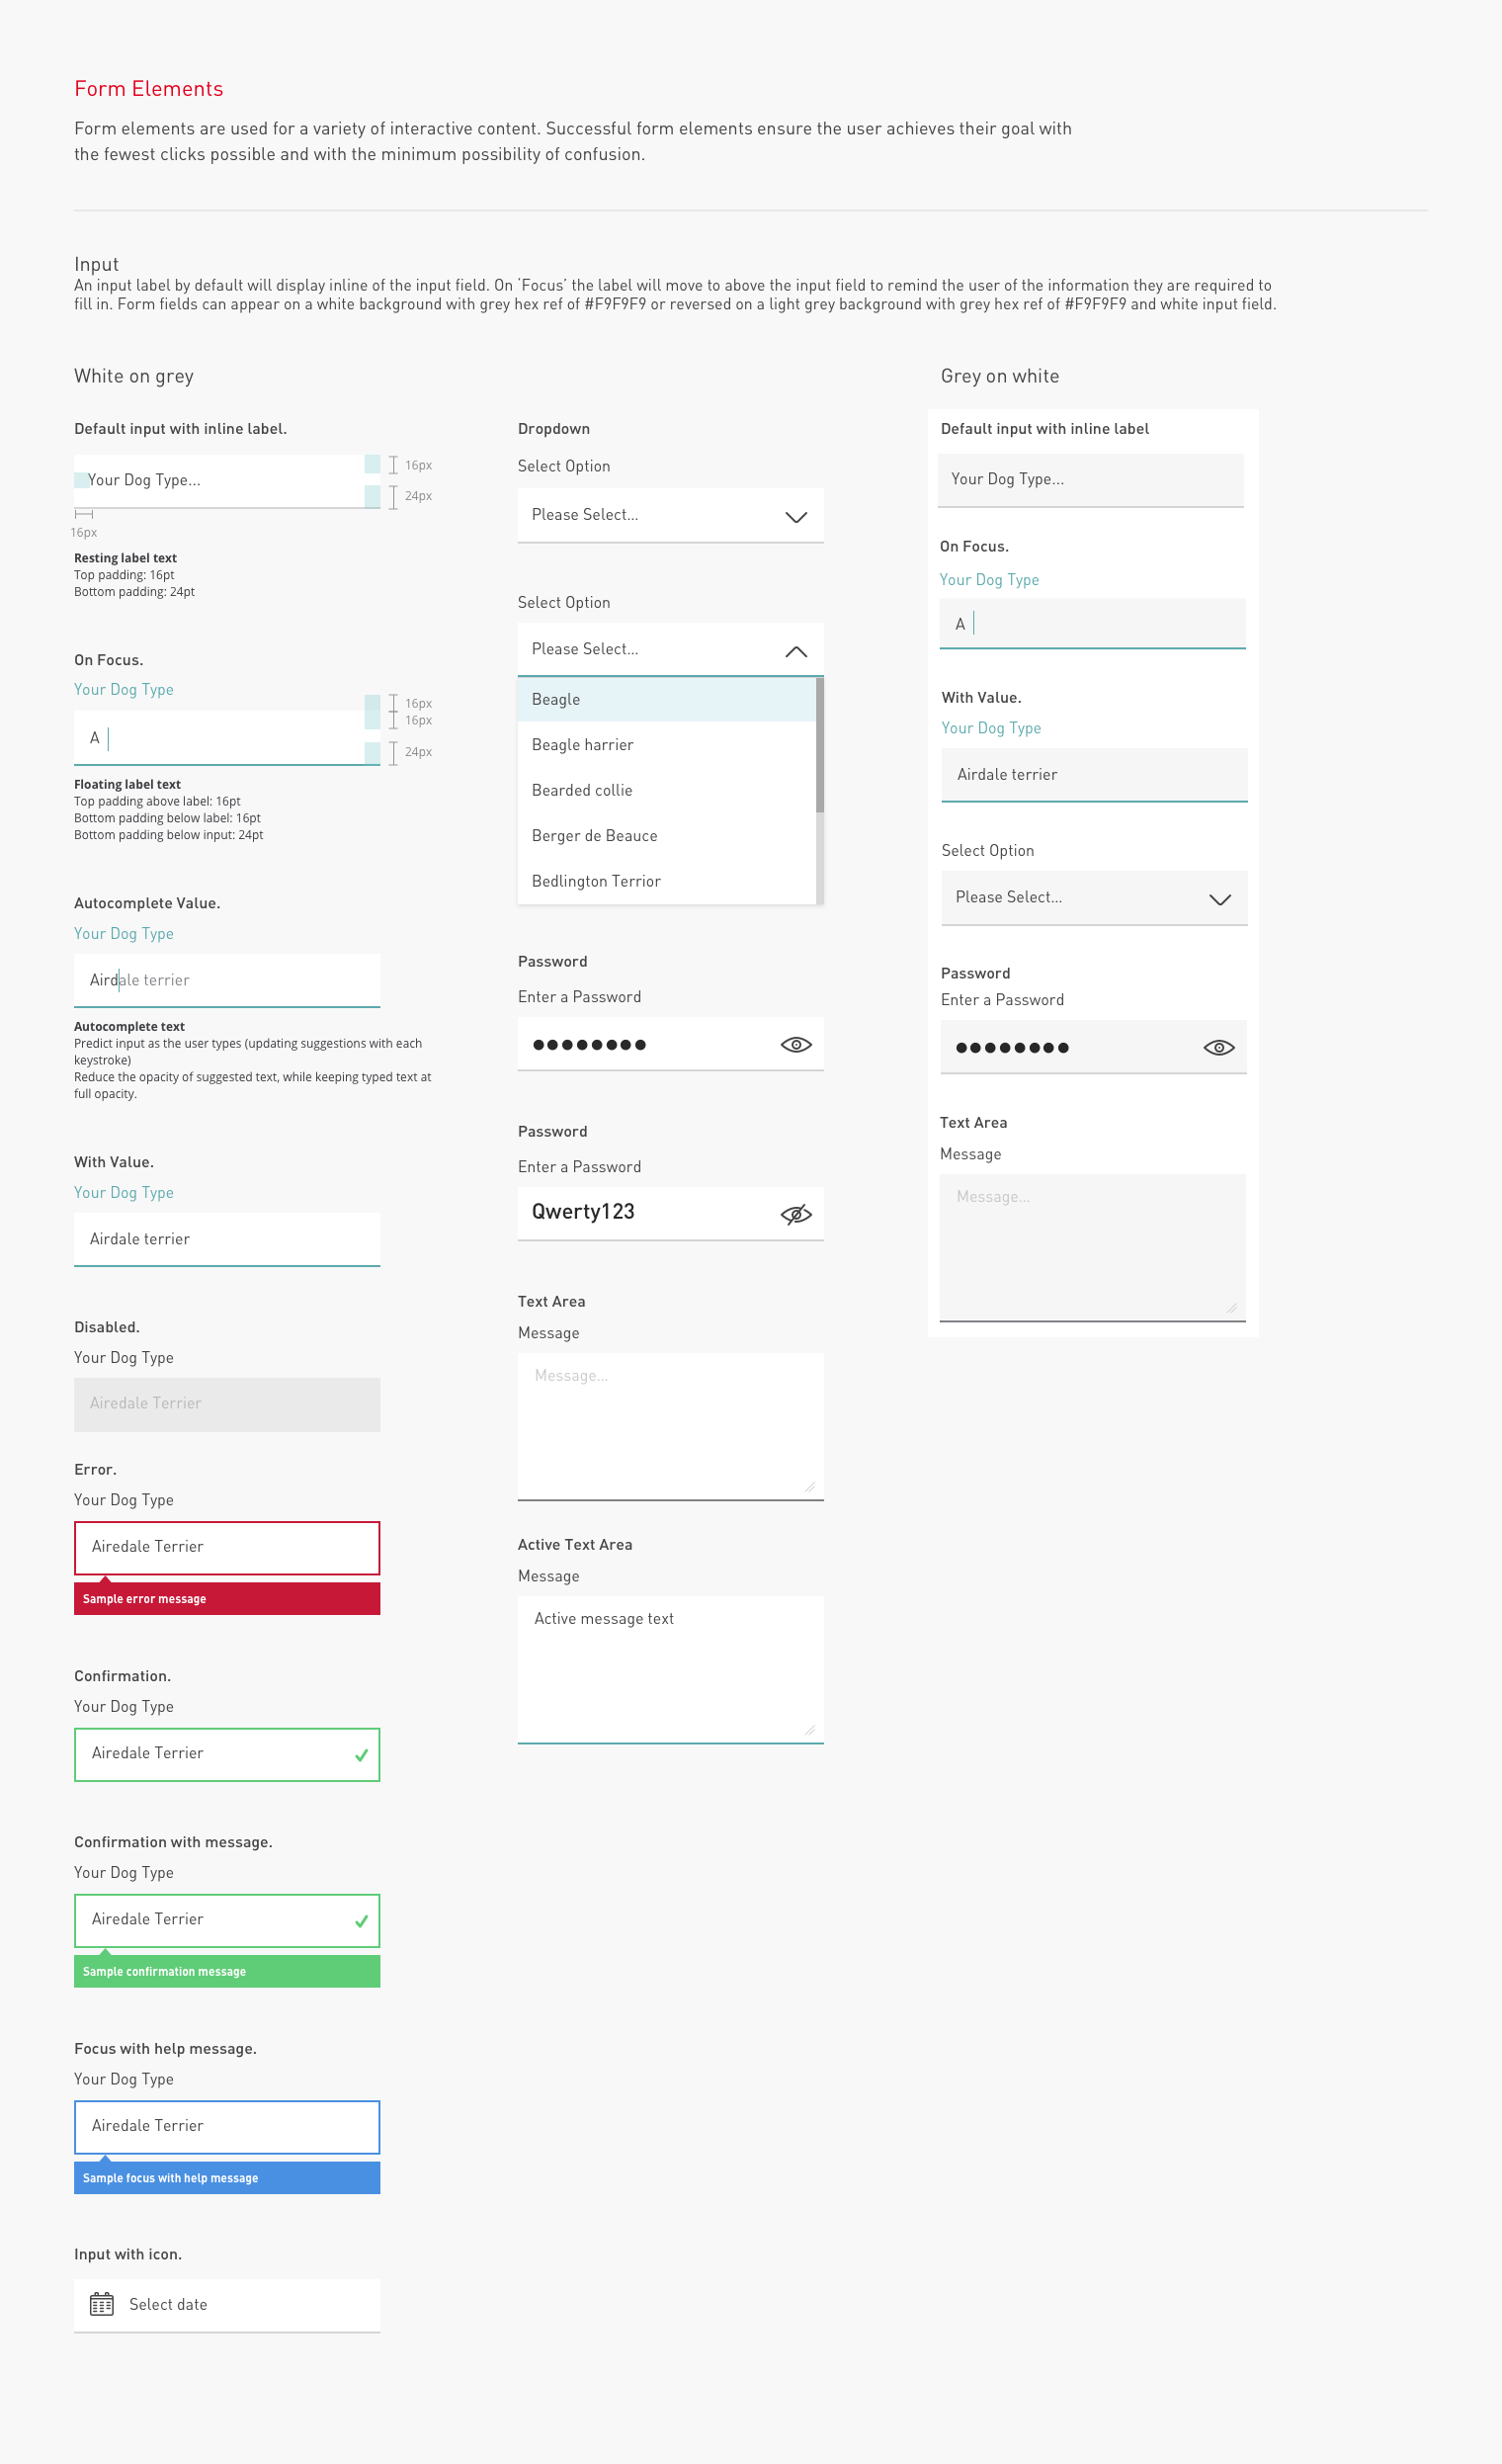The image size is (1502, 2464).
Task: Click the red Sample error message banner
Action: coord(227,1598)
